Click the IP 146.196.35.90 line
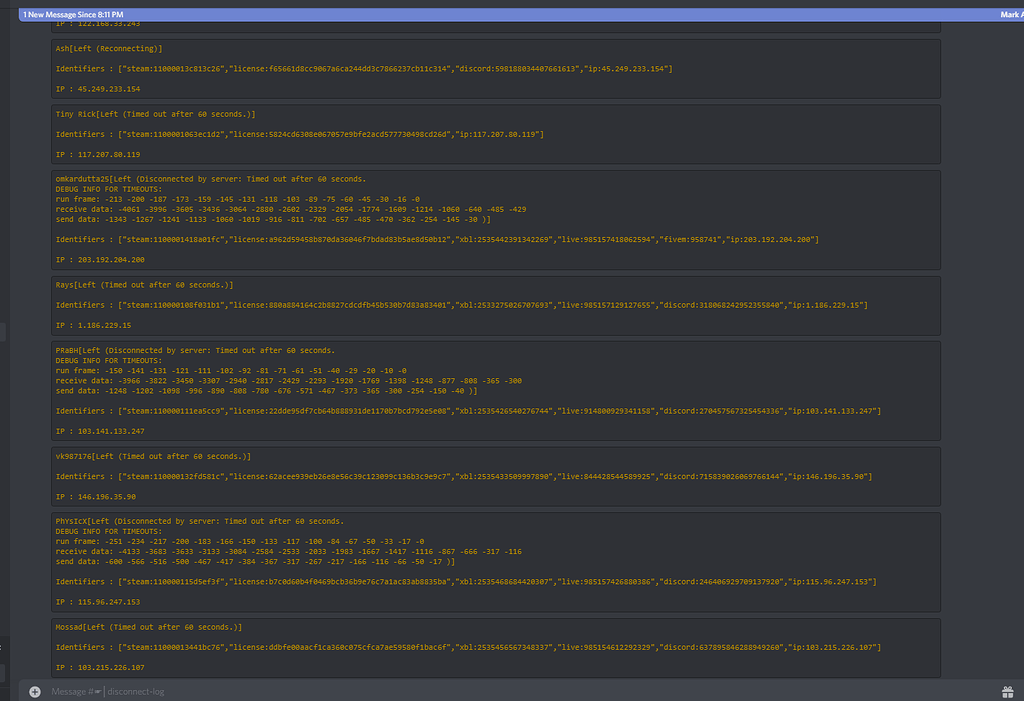The height and width of the screenshot is (701, 1024). (x=96, y=496)
